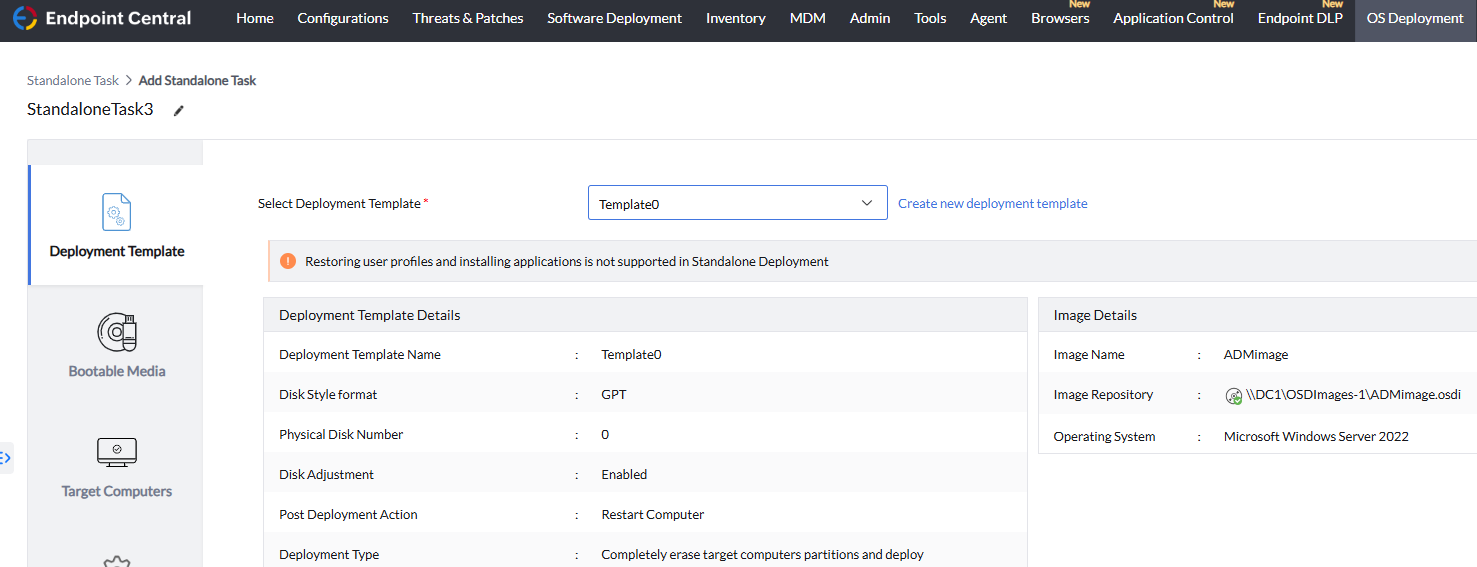Open the MDM menu
This screenshot has width=1477, height=567.
coord(808,18)
